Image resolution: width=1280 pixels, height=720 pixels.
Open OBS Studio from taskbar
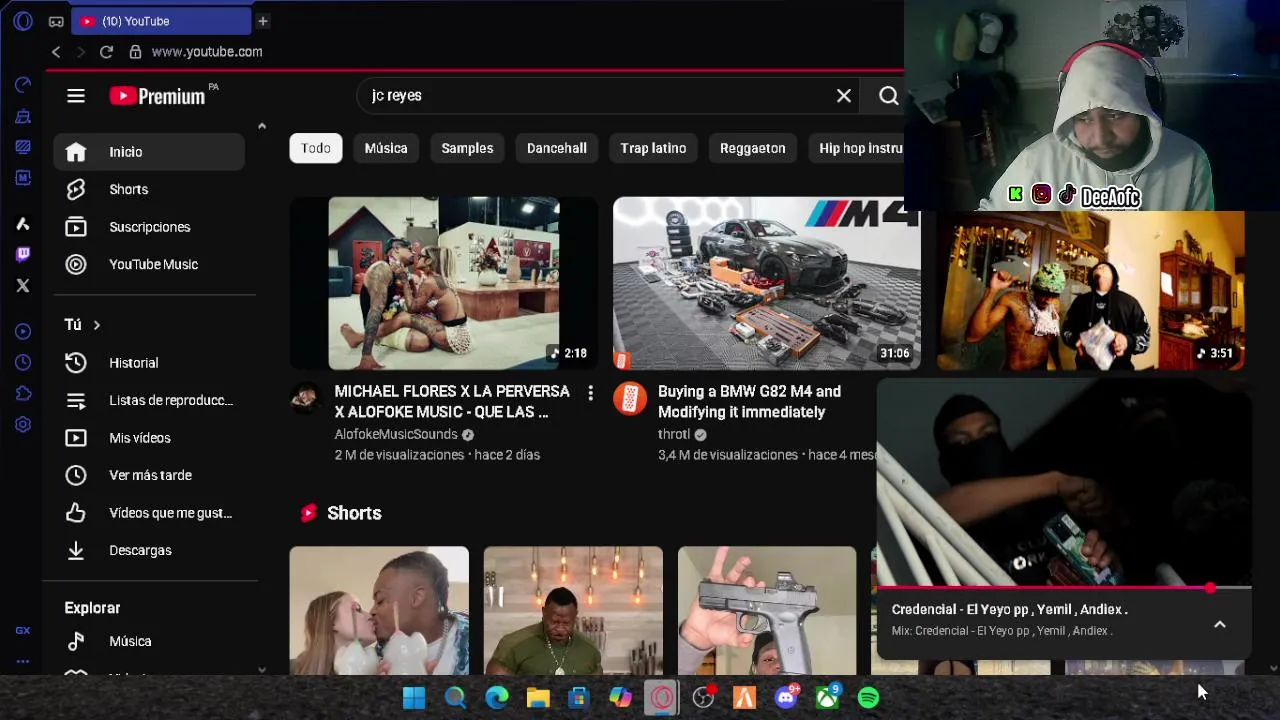tap(703, 698)
